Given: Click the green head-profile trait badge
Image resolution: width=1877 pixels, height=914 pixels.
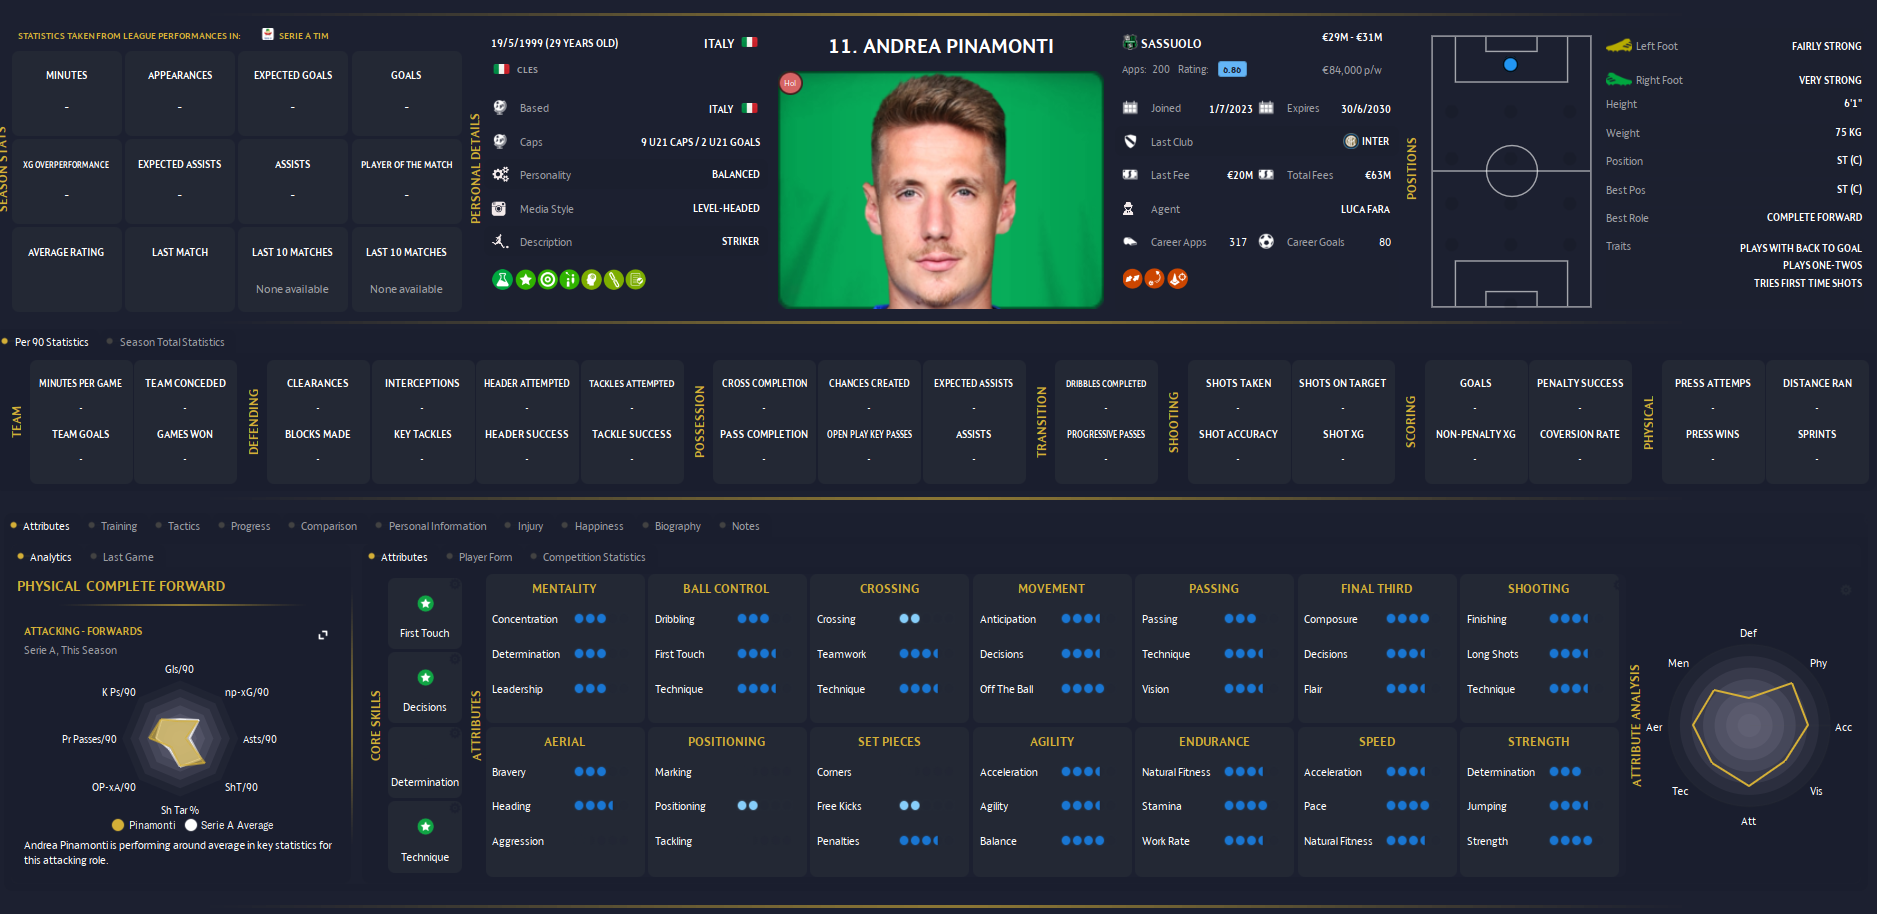Looking at the screenshot, I should (x=591, y=280).
